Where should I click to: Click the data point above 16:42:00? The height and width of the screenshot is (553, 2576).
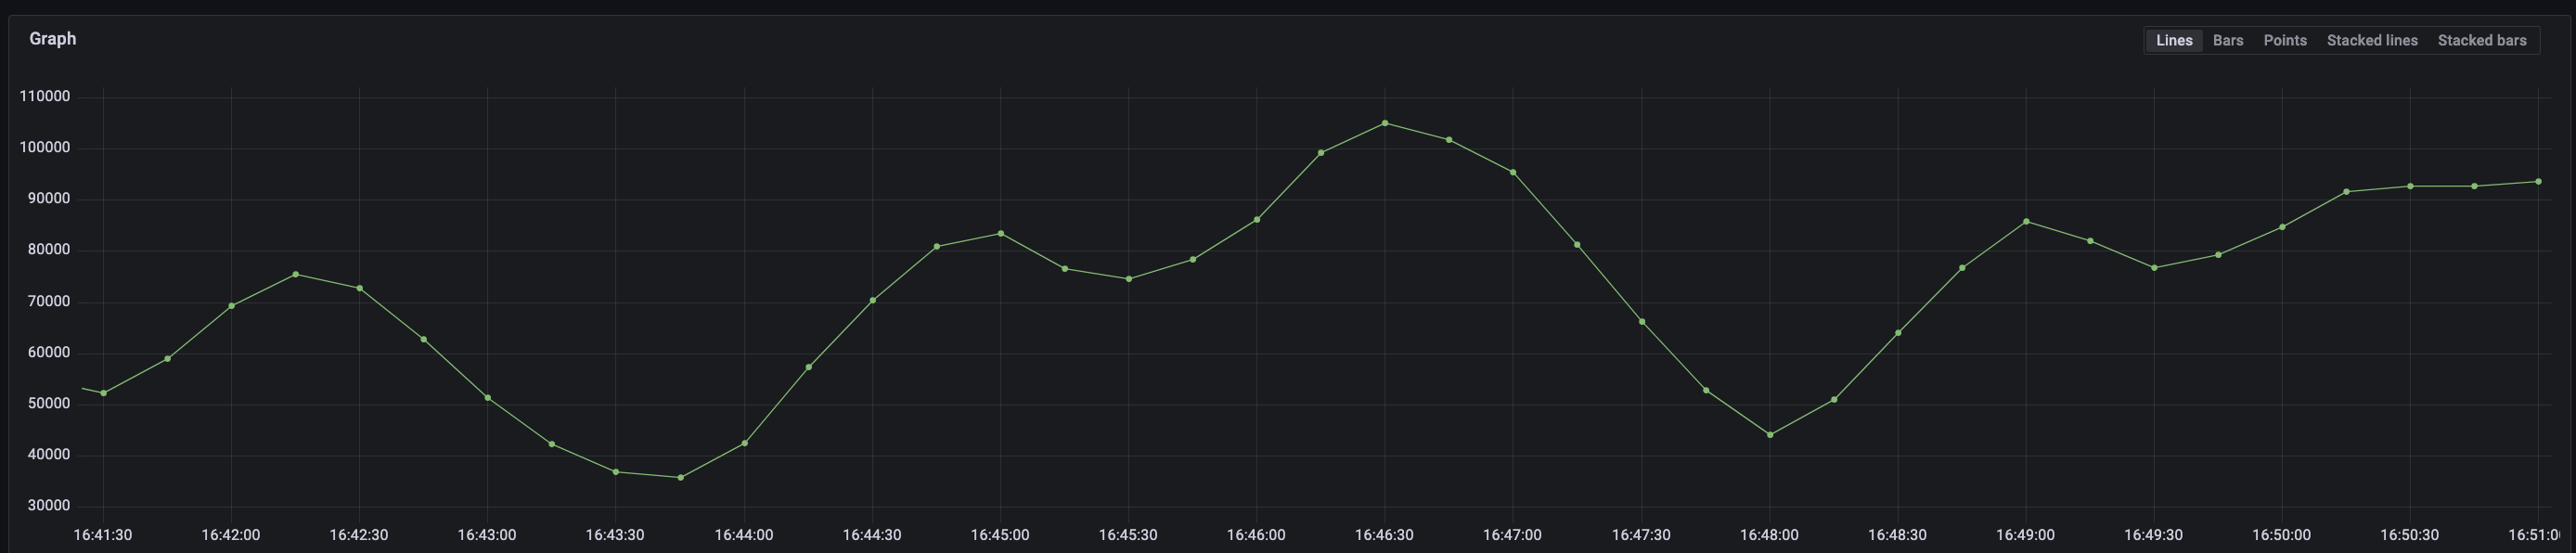click(x=232, y=306)
